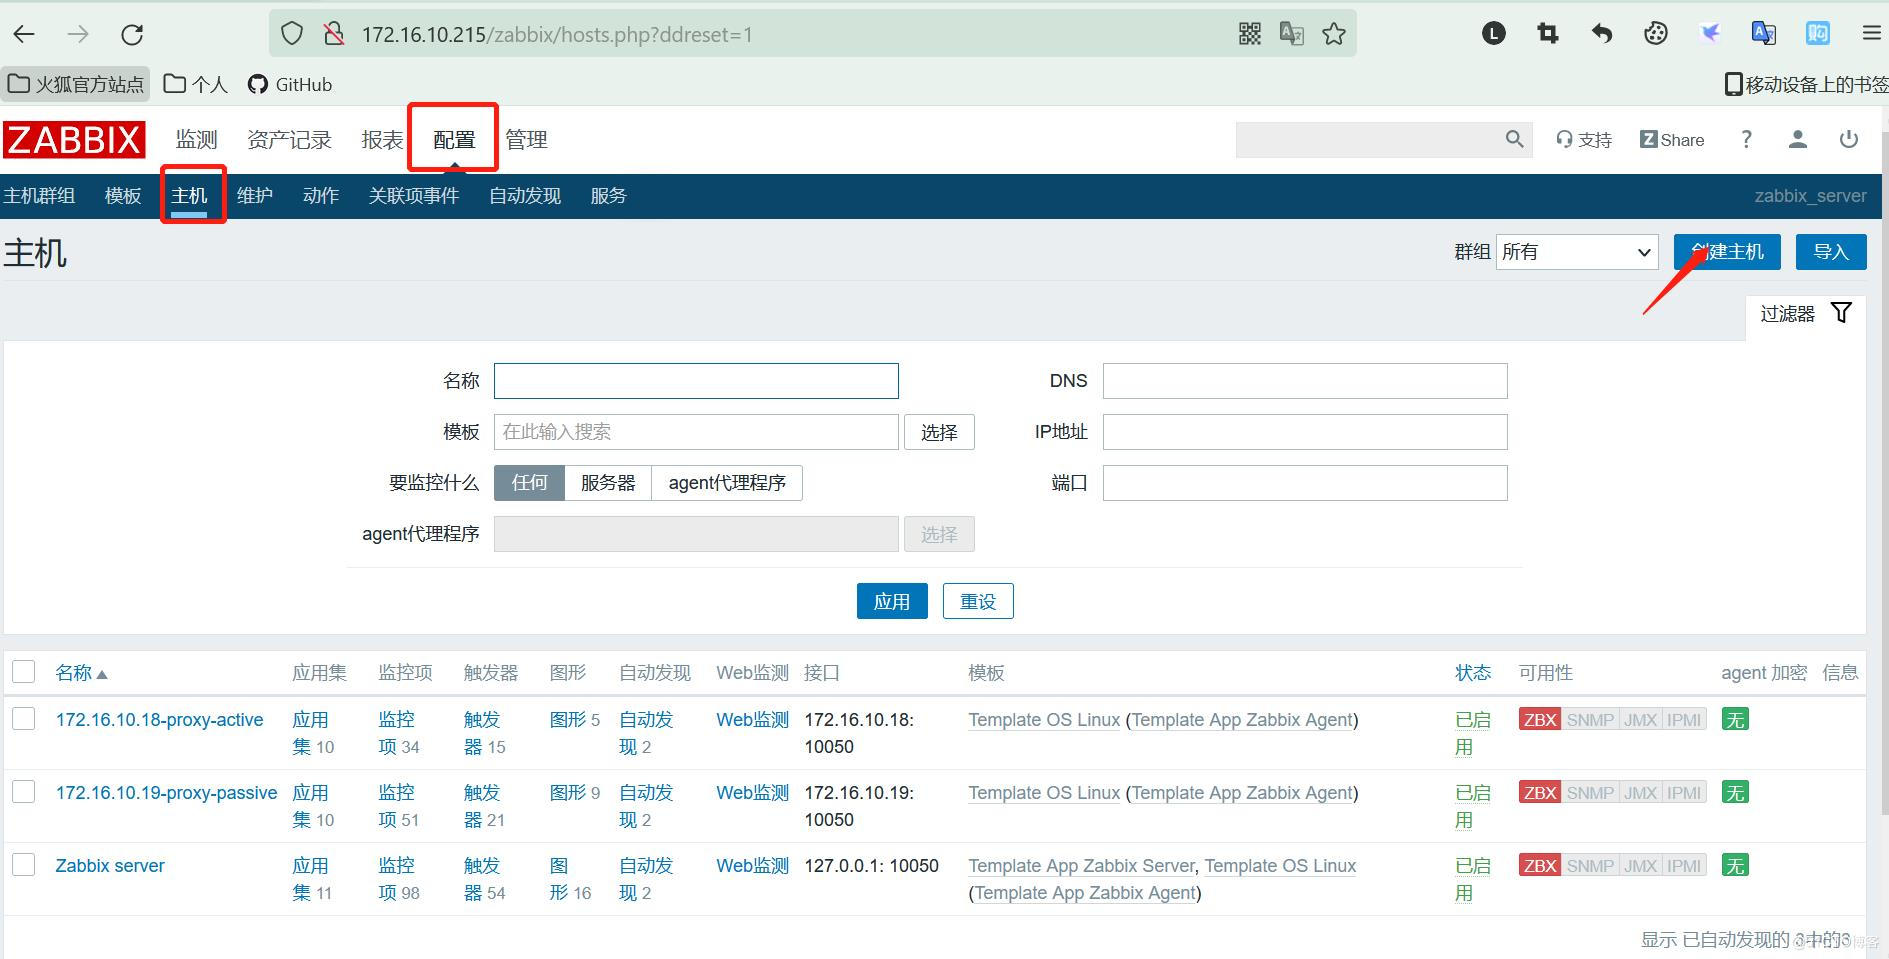The image size is (1889, 959).
Task: Switch to the 自动发现 submenu tab
Action: coord(525,196)
